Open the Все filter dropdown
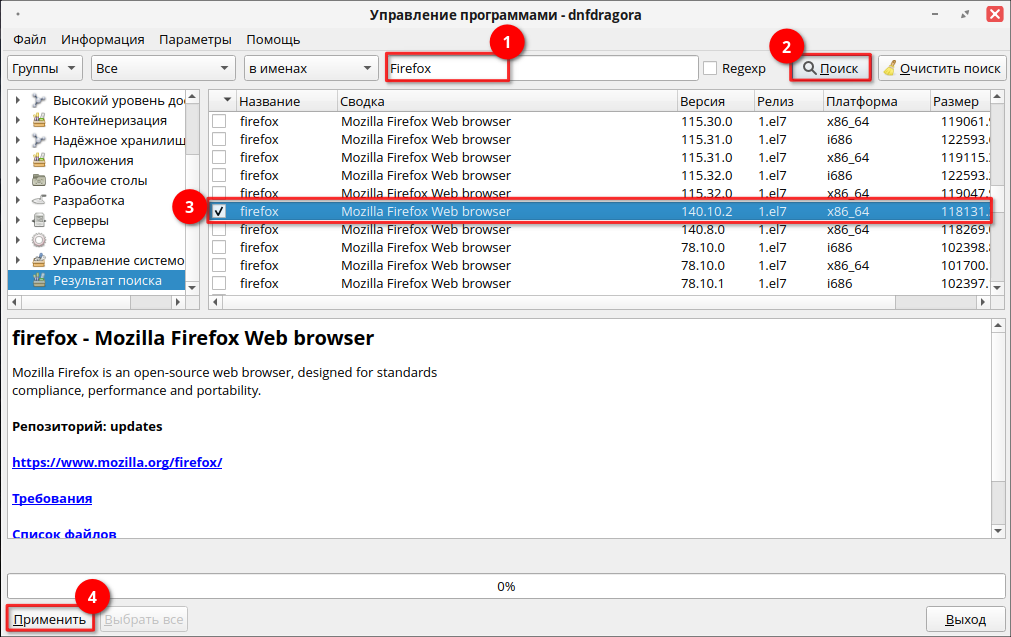 [x=162, y=68]
